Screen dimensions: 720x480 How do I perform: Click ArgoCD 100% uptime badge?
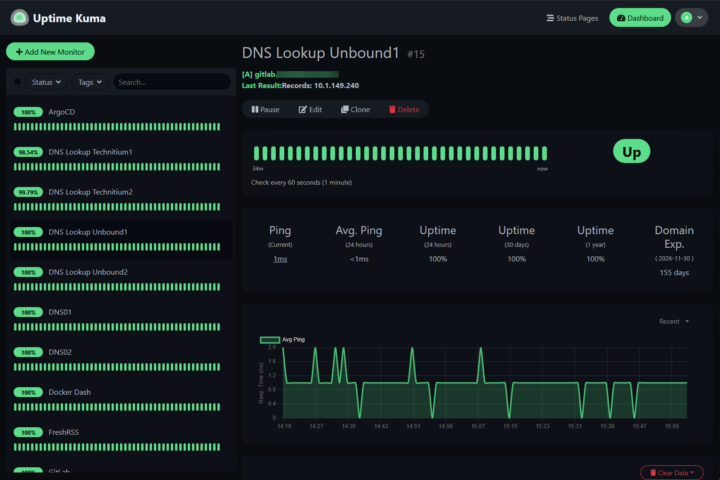coord(28,112)
